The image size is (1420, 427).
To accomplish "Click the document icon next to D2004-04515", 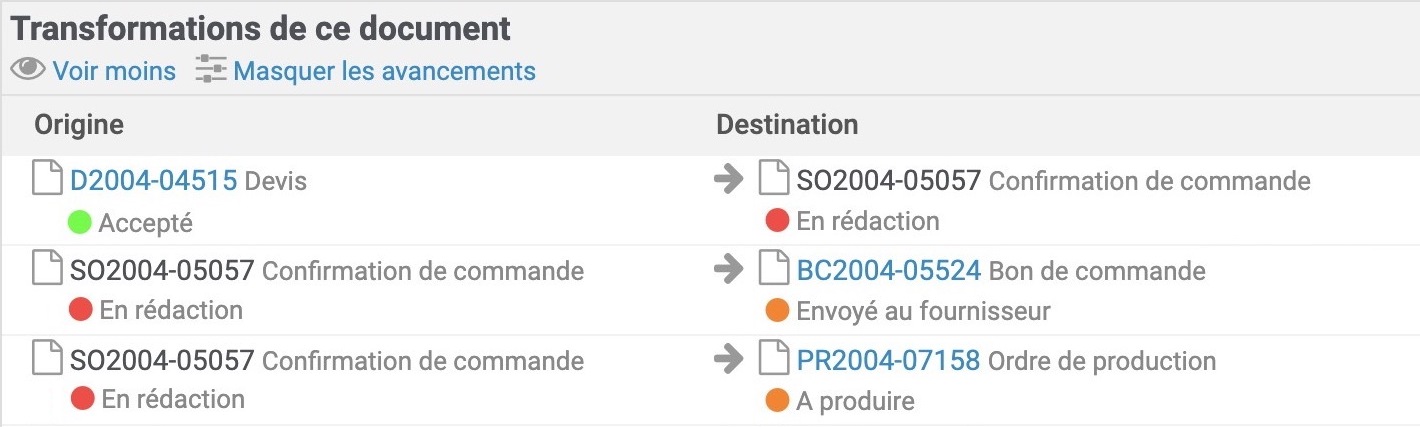I will click(x=47, y=179).
